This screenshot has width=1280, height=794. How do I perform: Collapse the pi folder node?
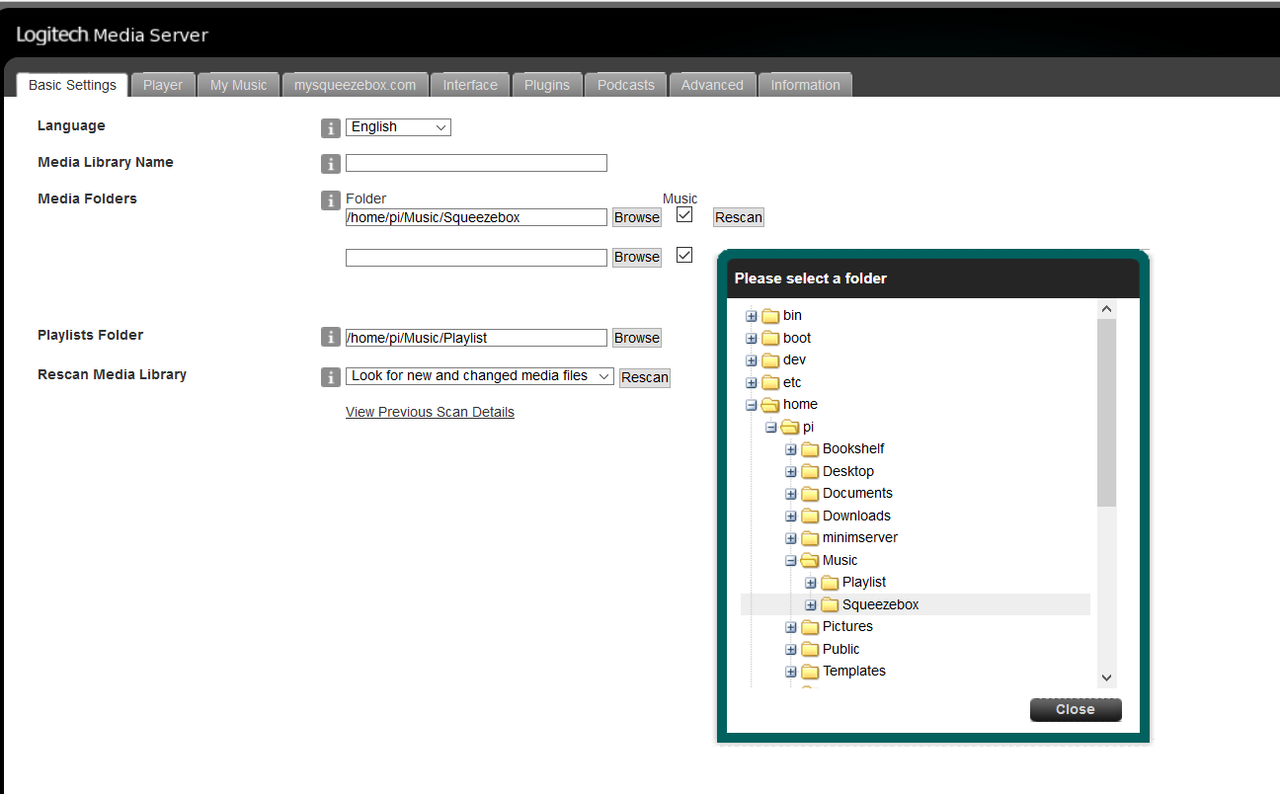click(771, 427)
